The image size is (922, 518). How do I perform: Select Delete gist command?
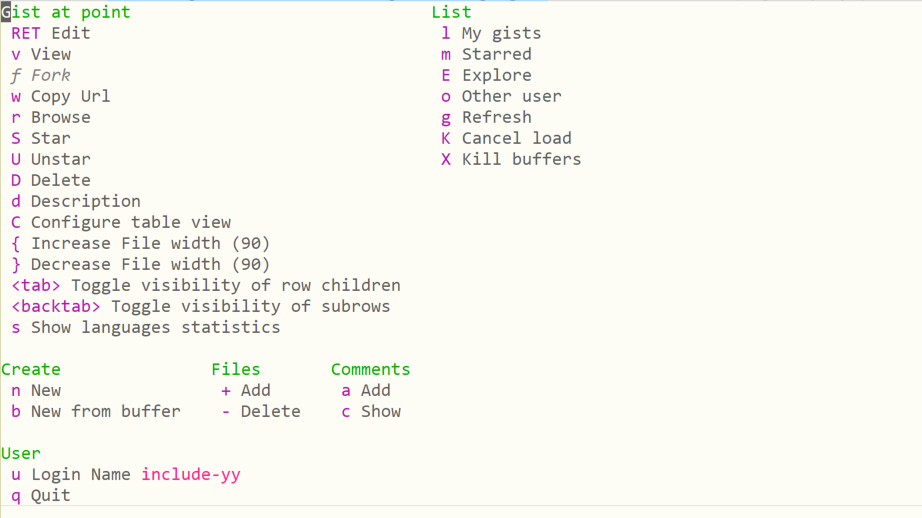[x=60, y=180]
